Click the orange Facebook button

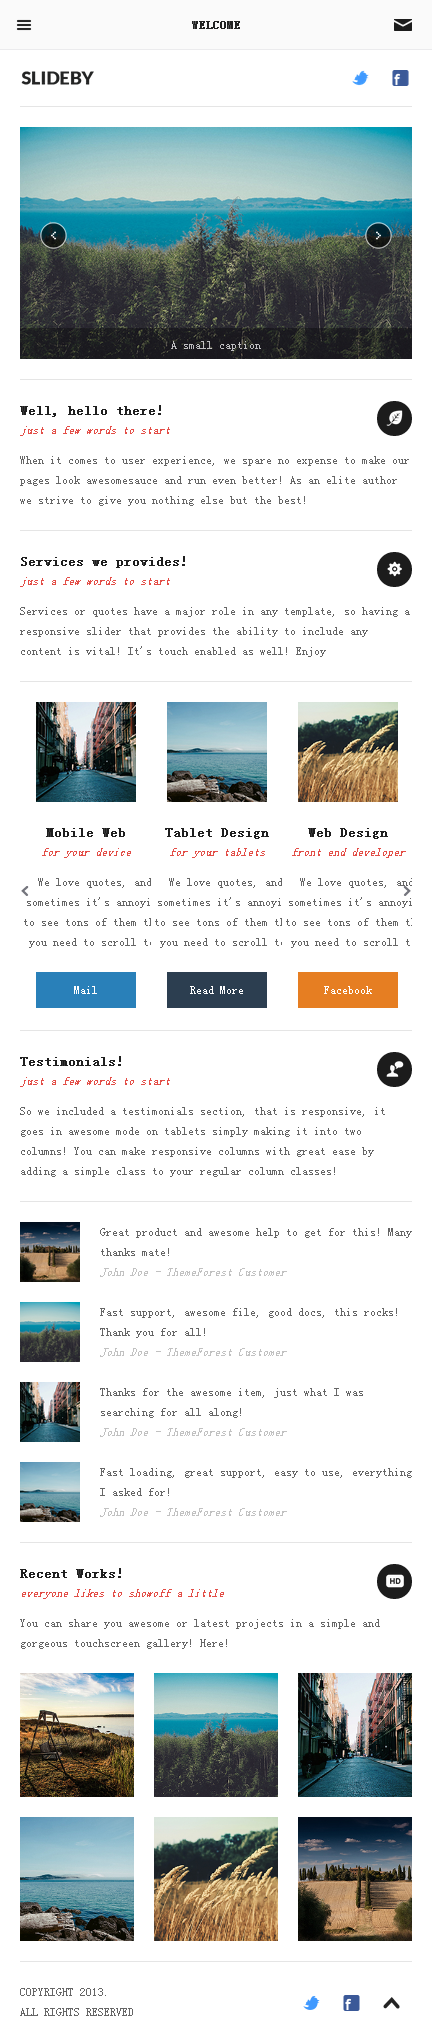(348, 990)
